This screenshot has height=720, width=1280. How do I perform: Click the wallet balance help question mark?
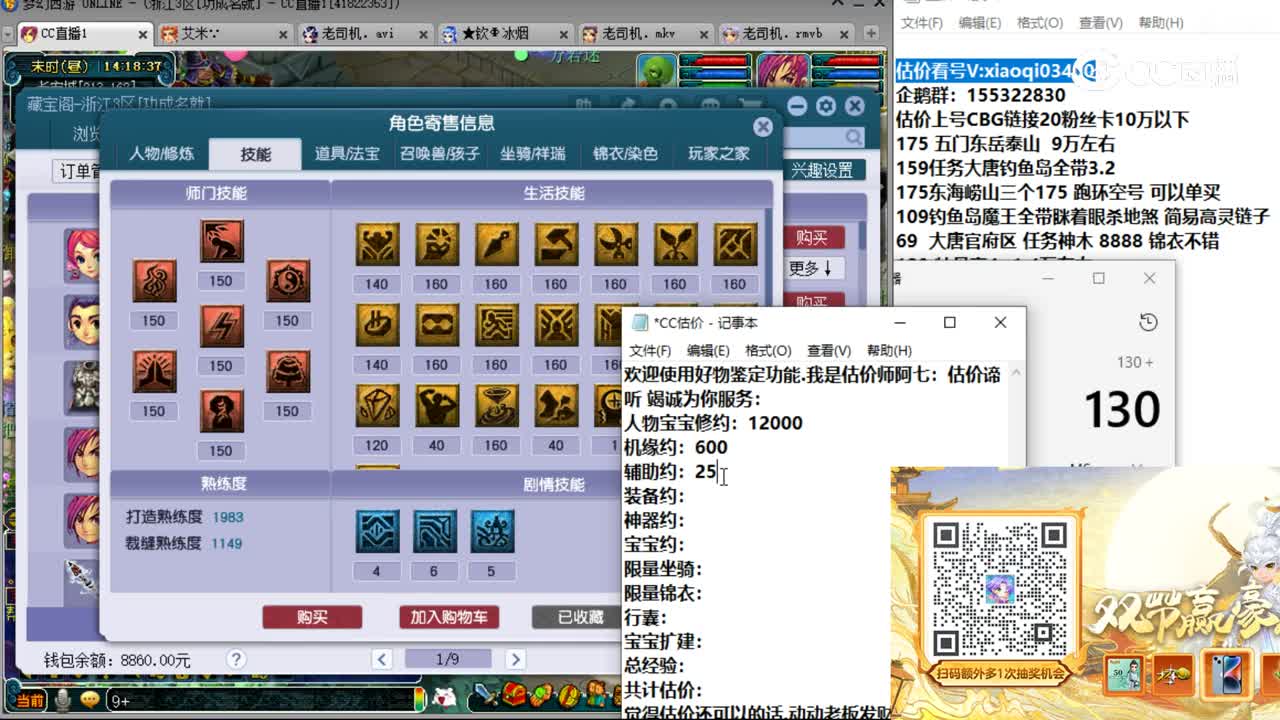coord(236,659)
